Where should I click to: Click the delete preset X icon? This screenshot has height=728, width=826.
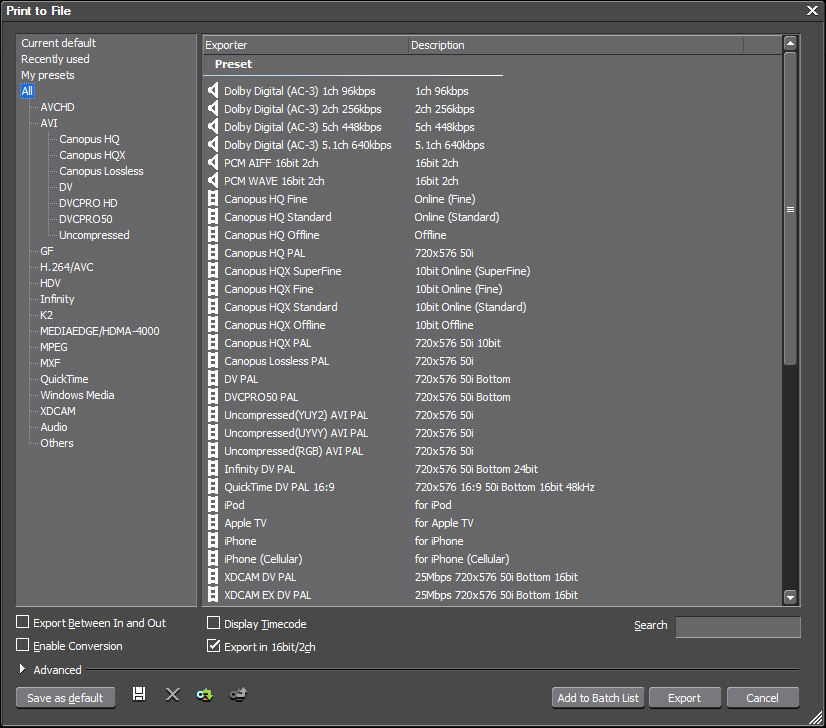click(172, 694)
